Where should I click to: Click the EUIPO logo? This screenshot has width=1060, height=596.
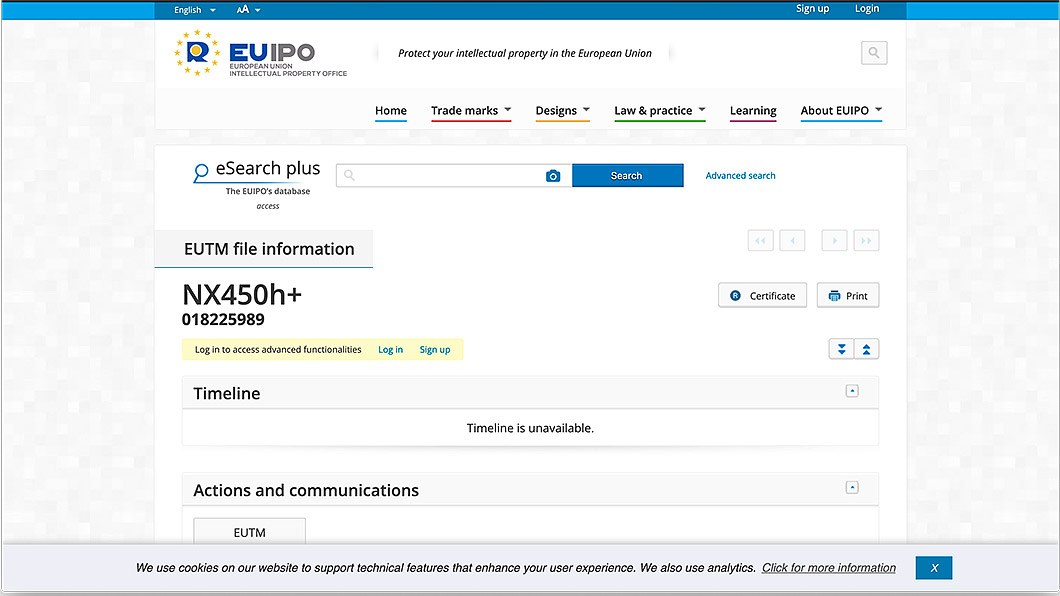pyautogui.click(x=261, y=53)
